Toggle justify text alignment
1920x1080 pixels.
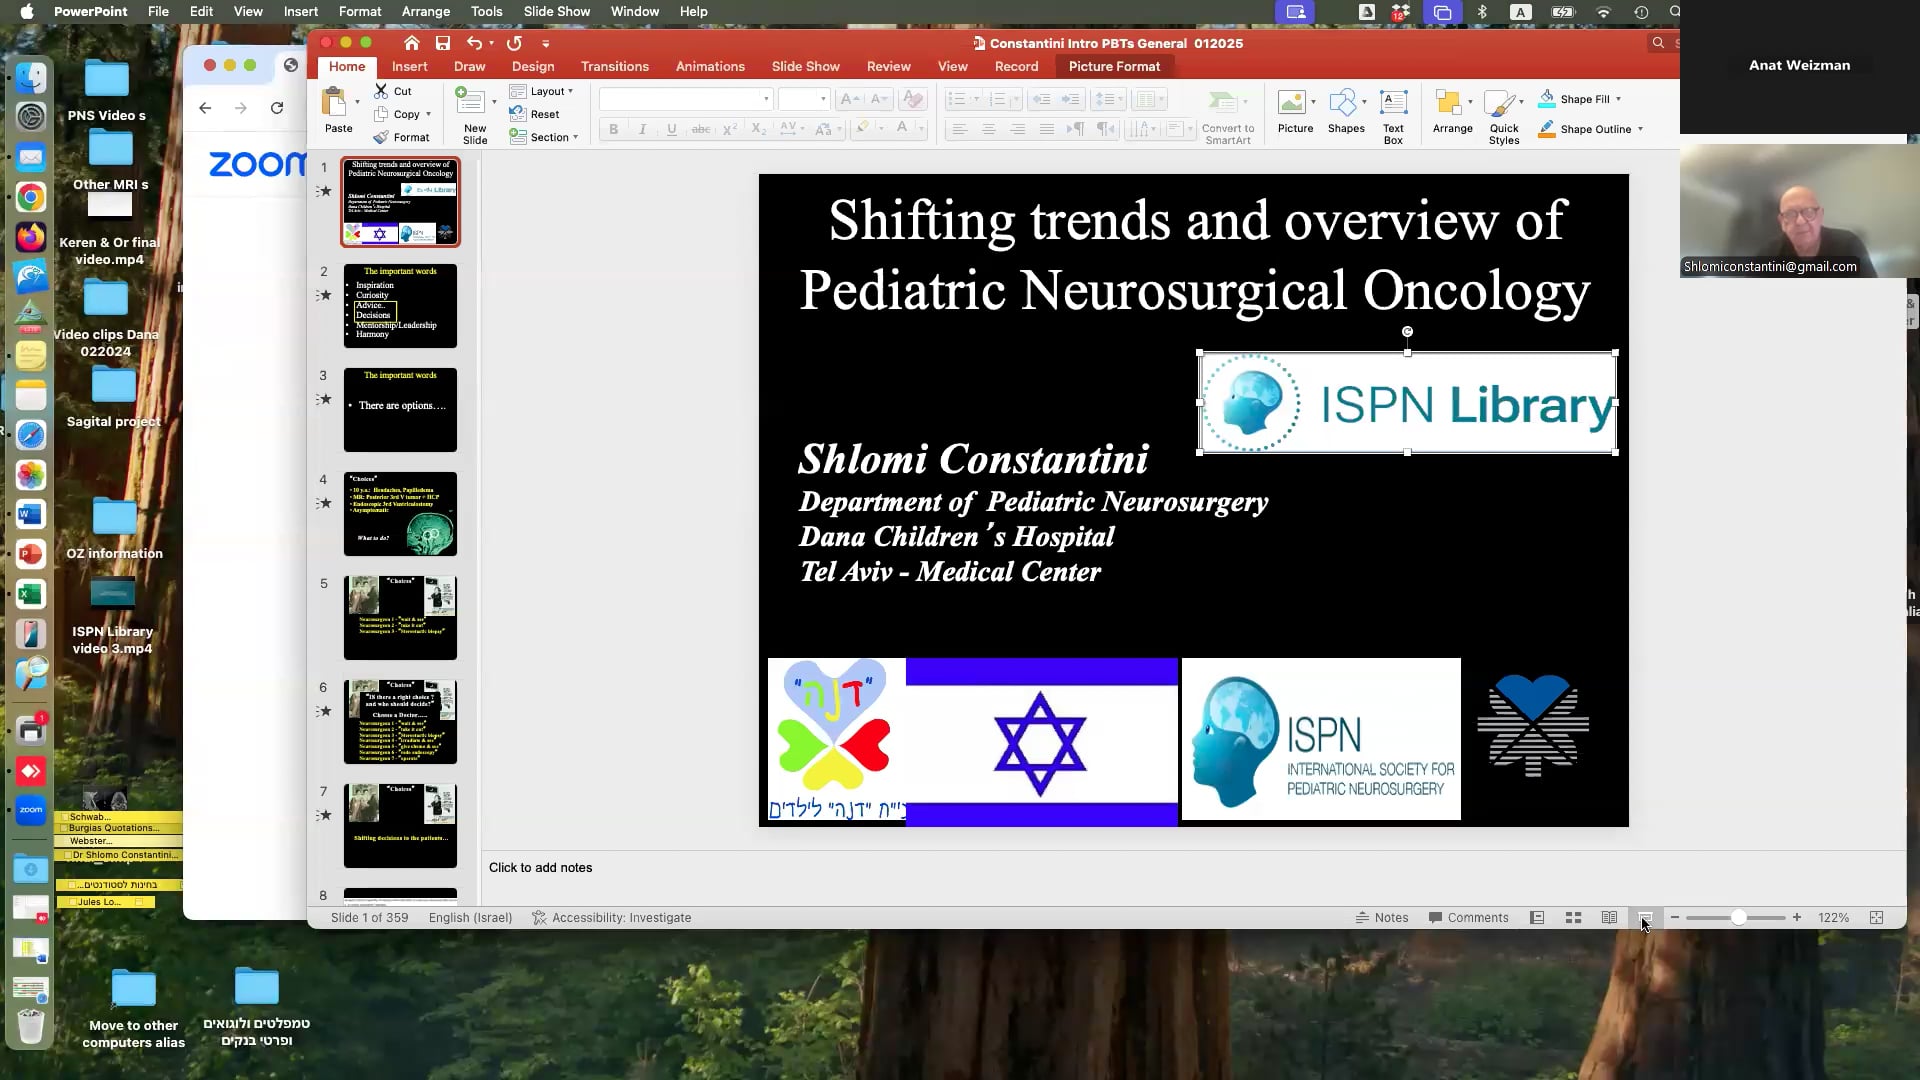click(1046, 129)
